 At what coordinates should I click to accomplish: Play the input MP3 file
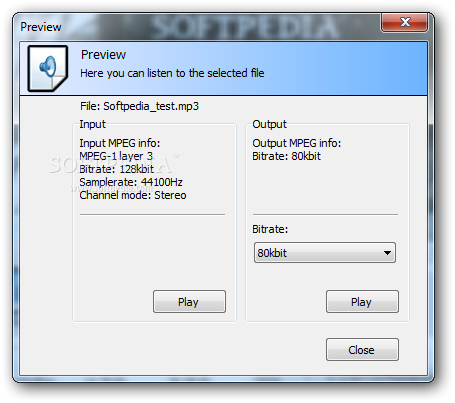[x=189, y=302]
